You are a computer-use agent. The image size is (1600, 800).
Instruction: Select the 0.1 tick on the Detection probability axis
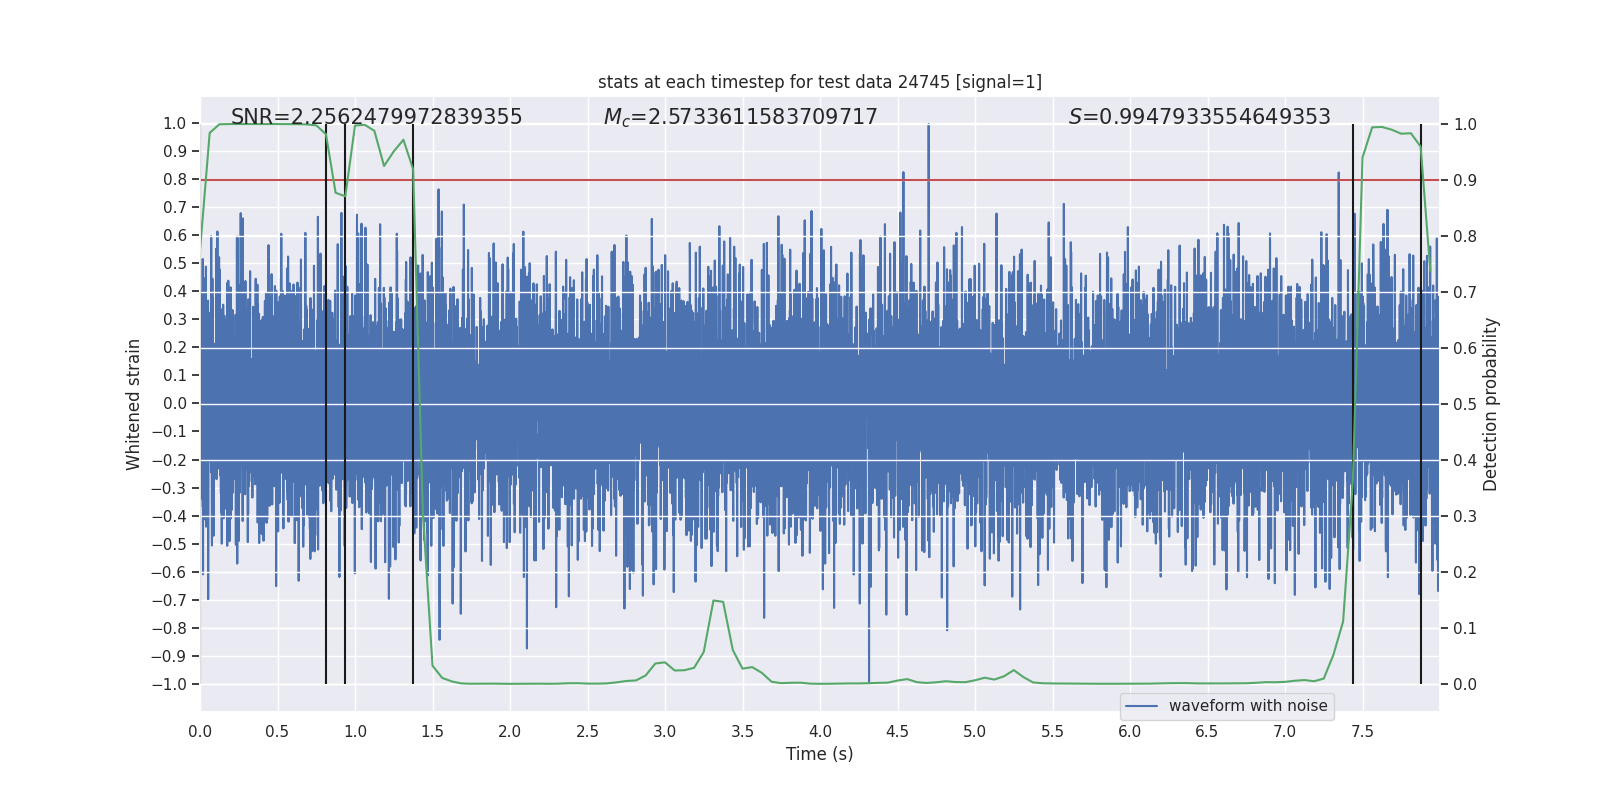(1465, 629)
